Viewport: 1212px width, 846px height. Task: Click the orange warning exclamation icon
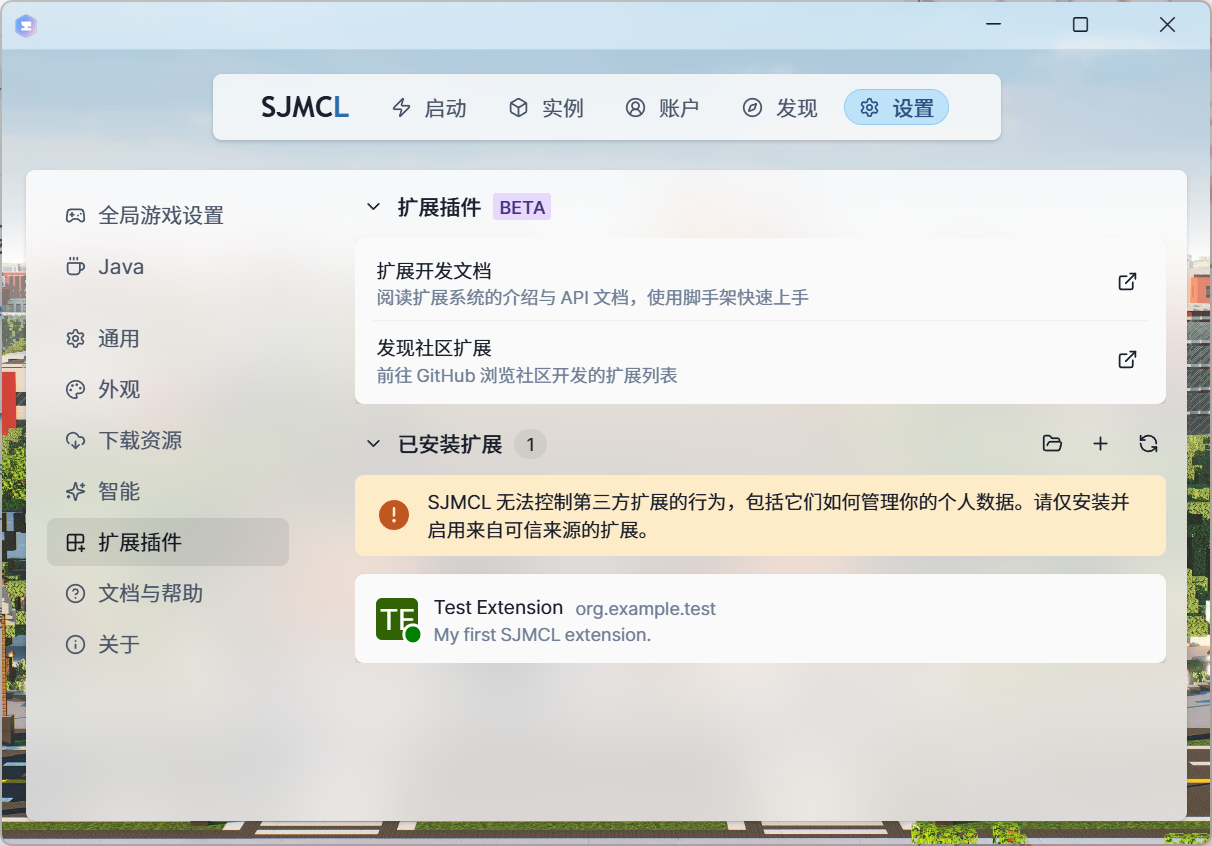[x=394, y=515]
